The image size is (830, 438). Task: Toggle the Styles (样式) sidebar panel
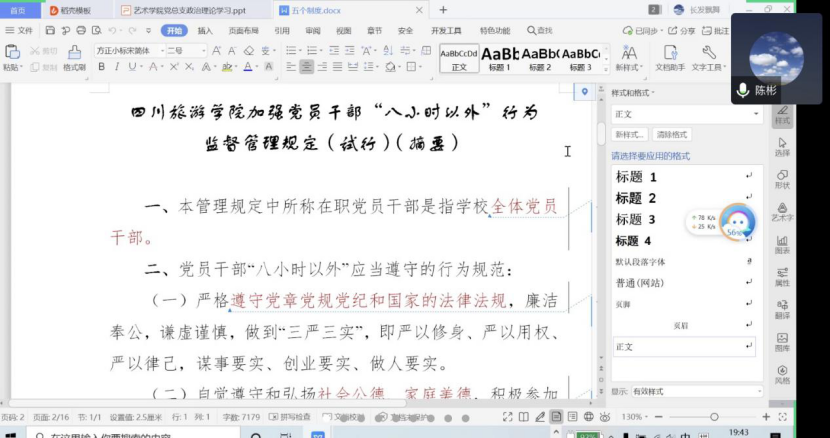pos(782,114)
